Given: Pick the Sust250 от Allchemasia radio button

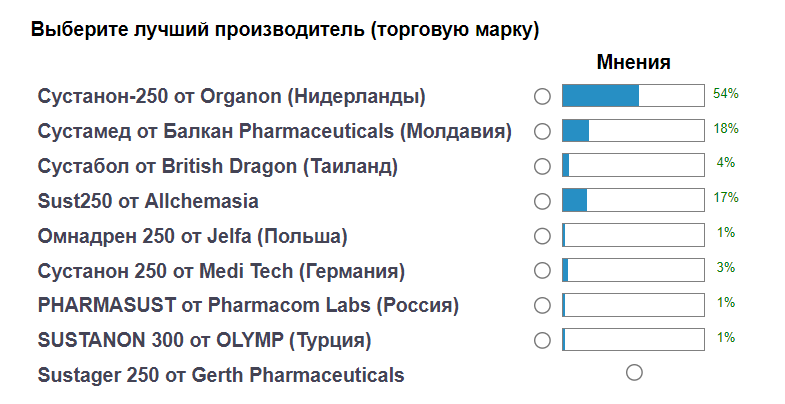Looking at the screenshot, I should pos(543,201).
